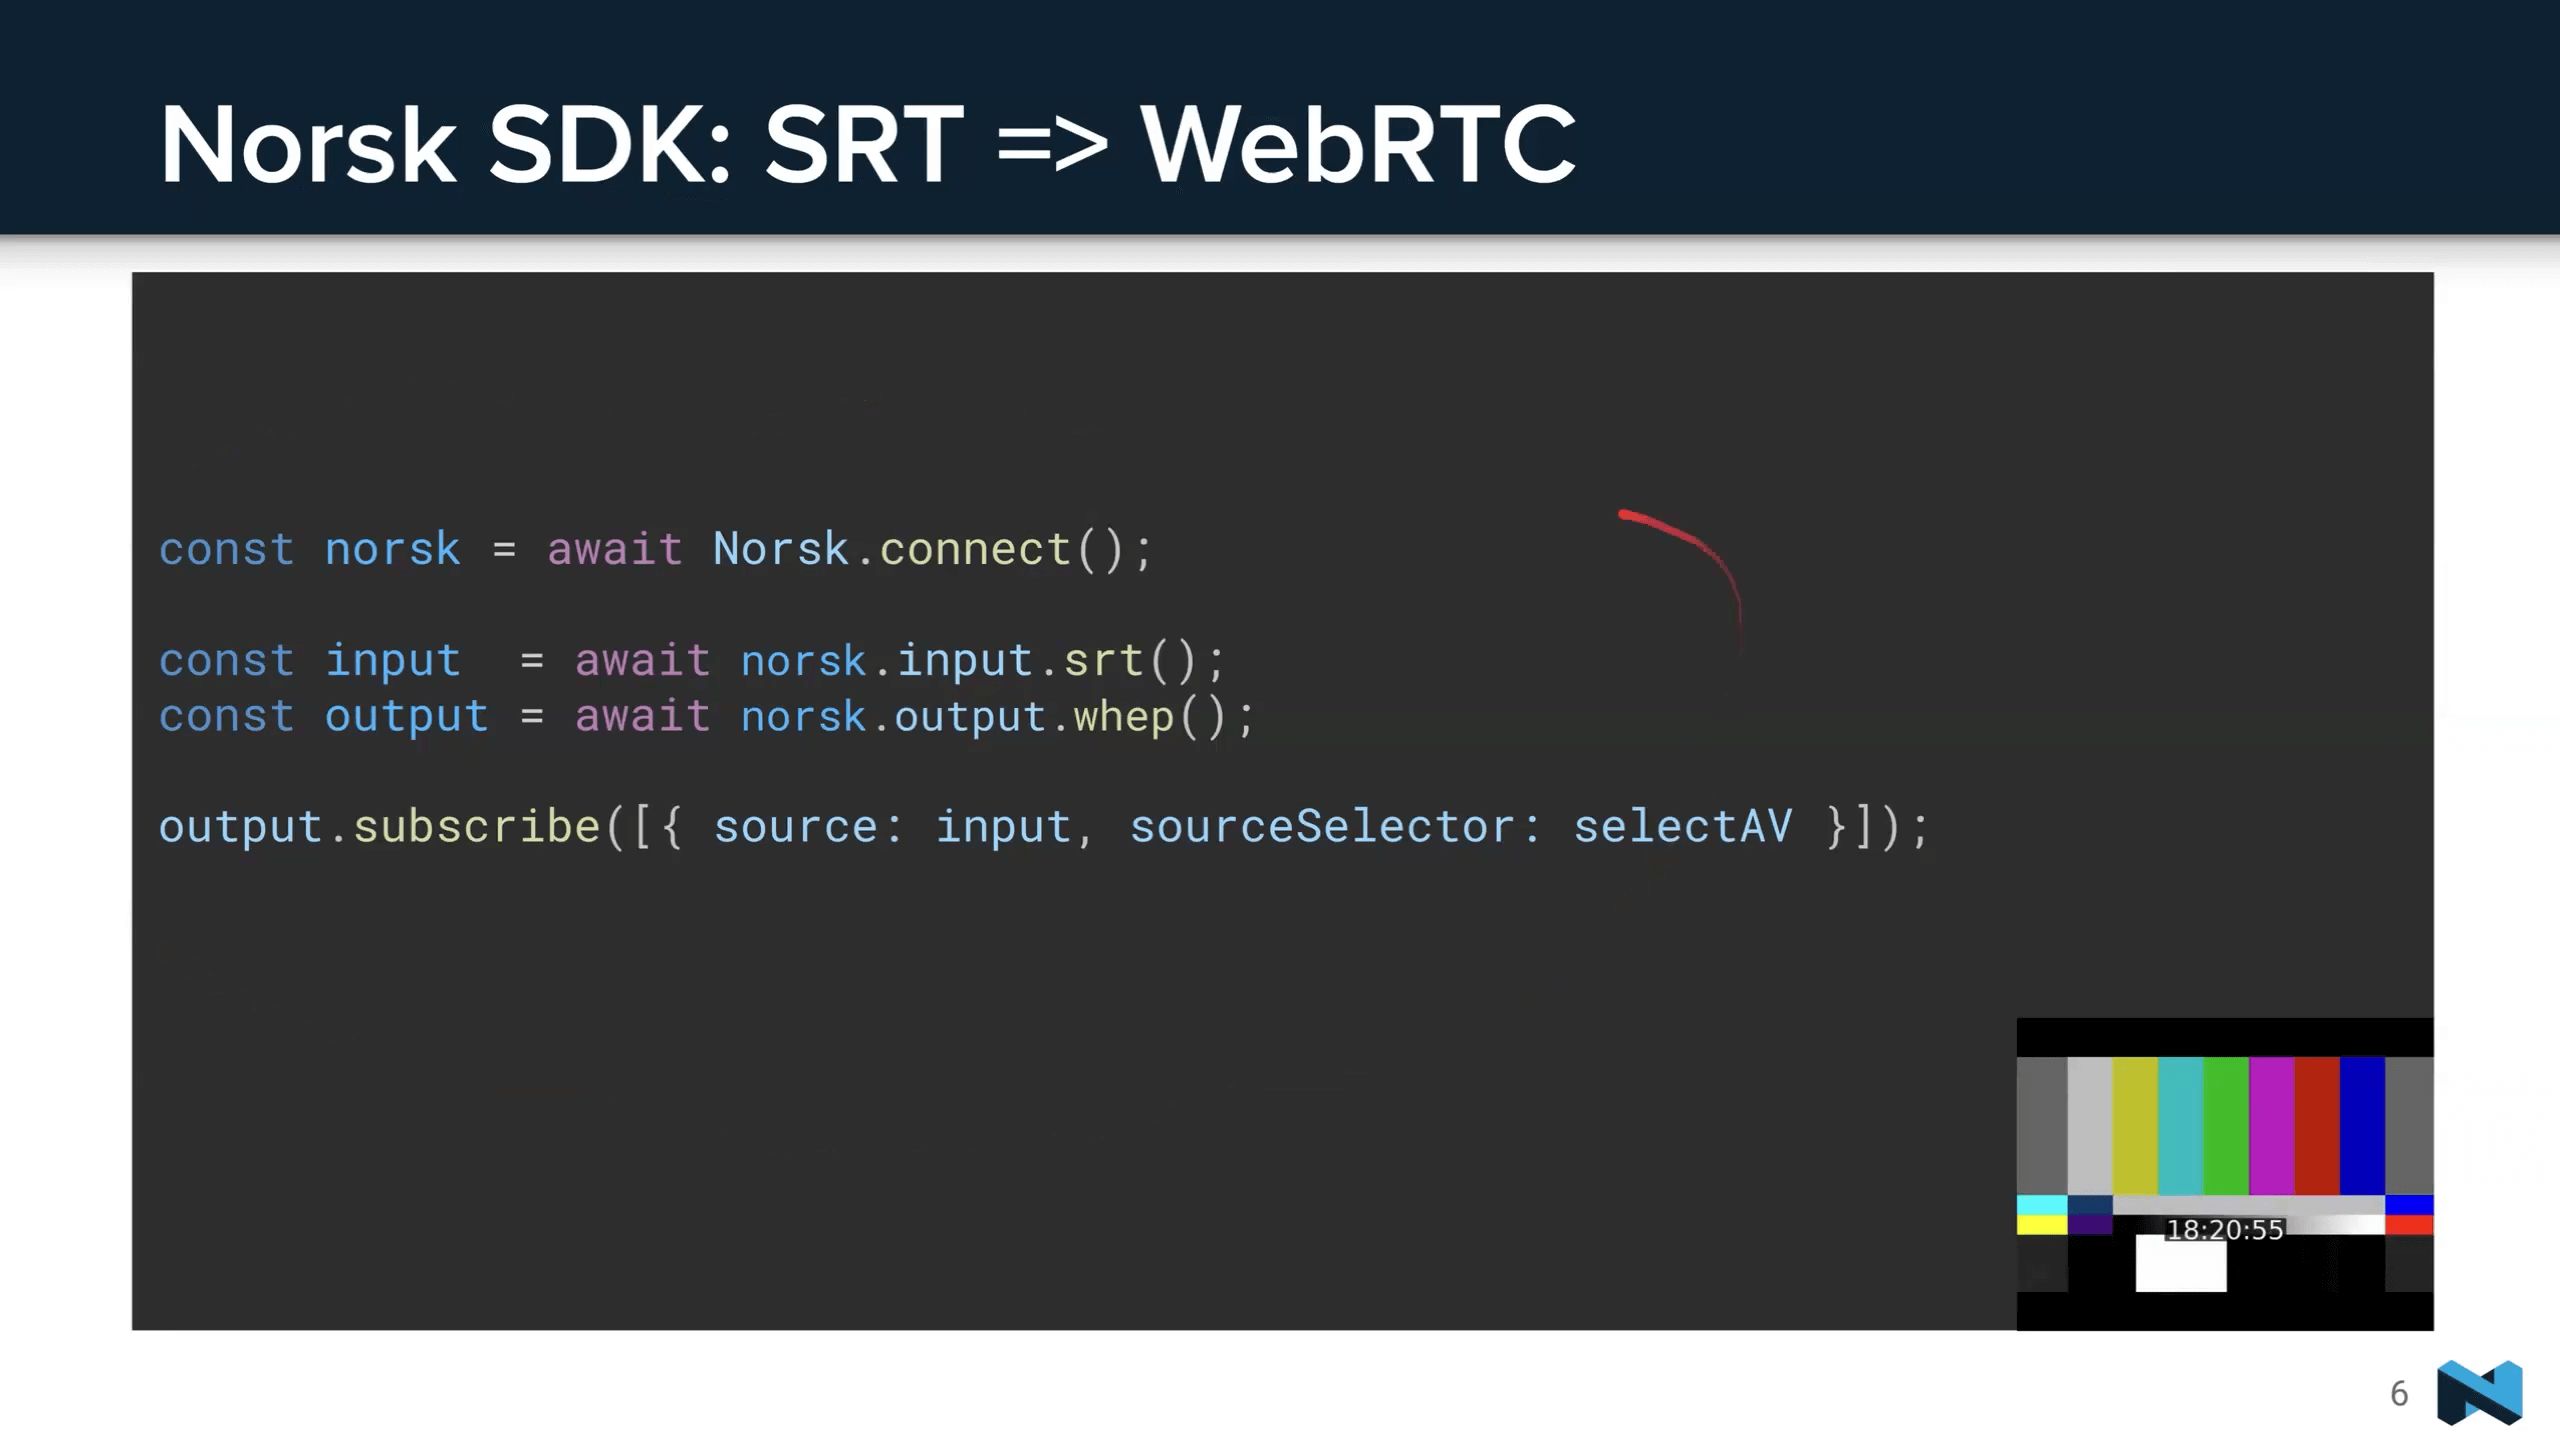Select Norsk SDK presentation tab

(869, 142)
